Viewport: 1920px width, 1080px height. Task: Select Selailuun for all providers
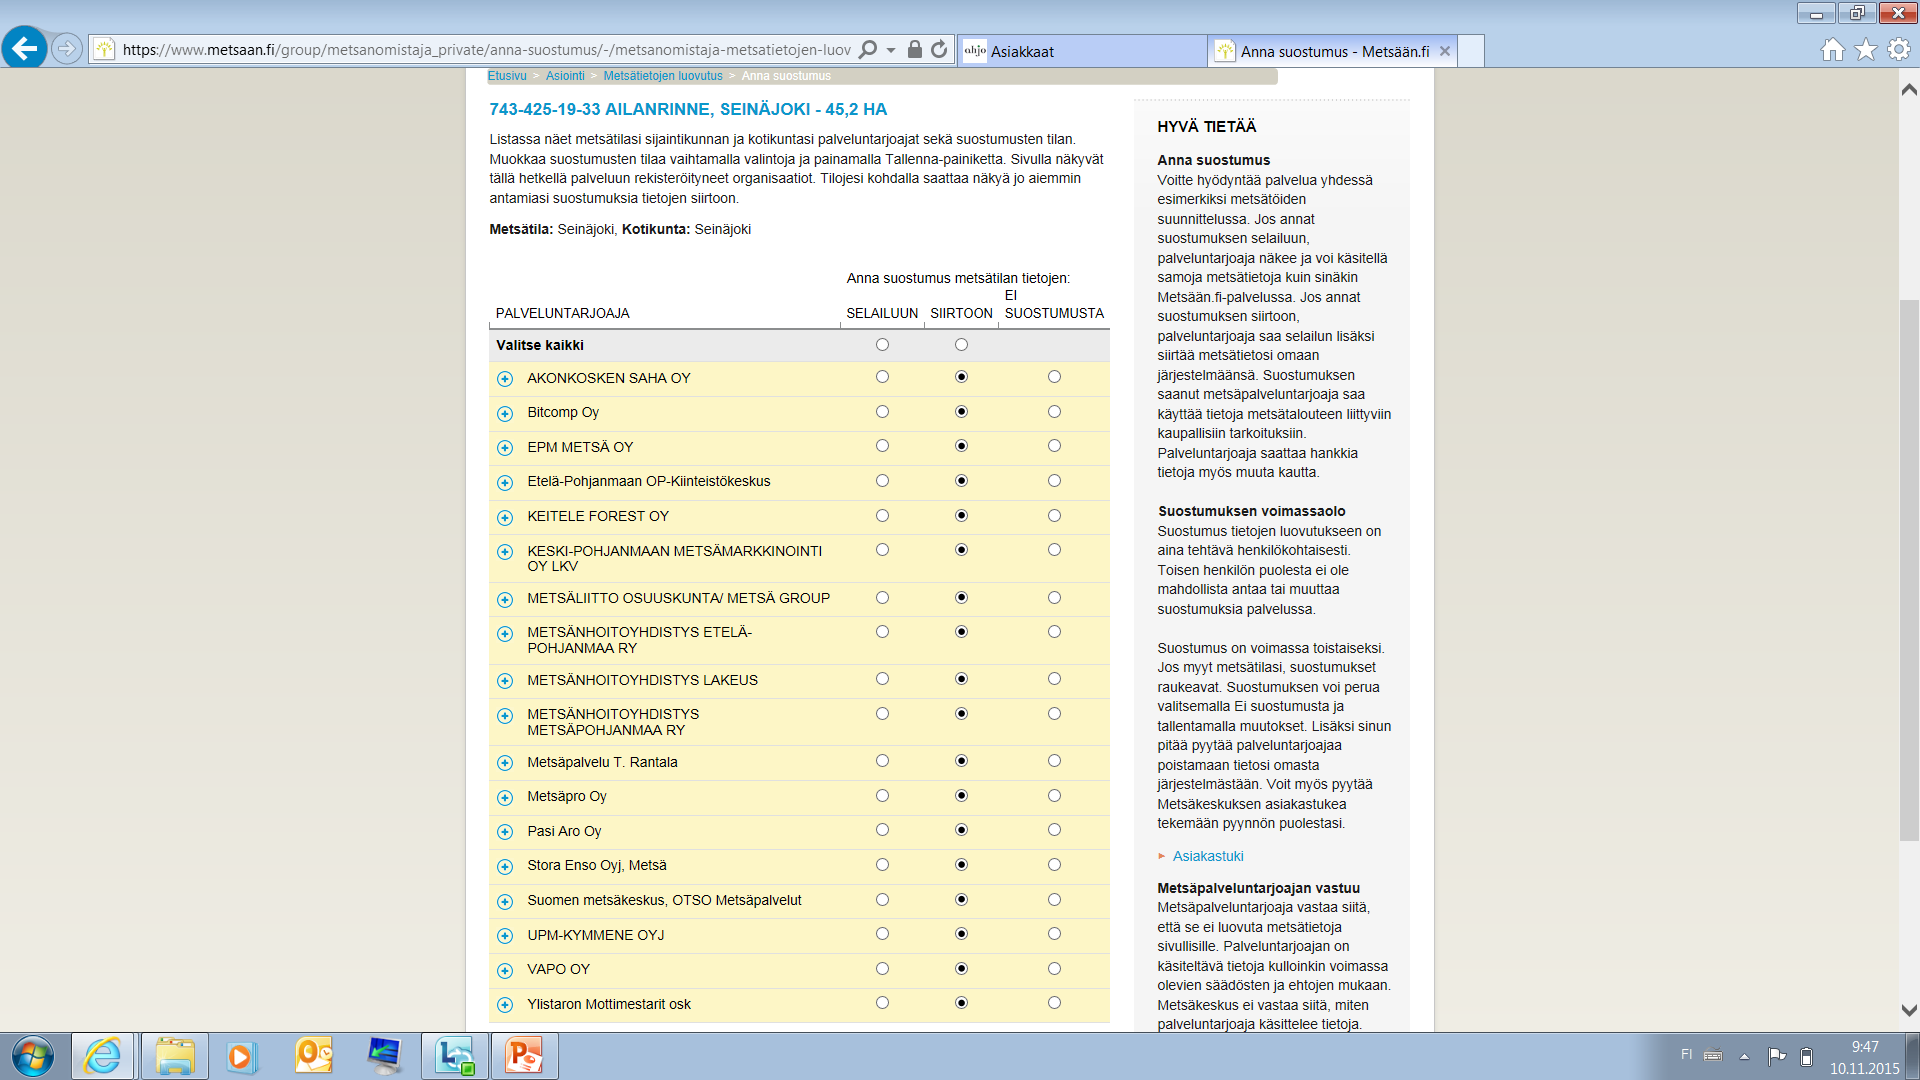[882, 345]
